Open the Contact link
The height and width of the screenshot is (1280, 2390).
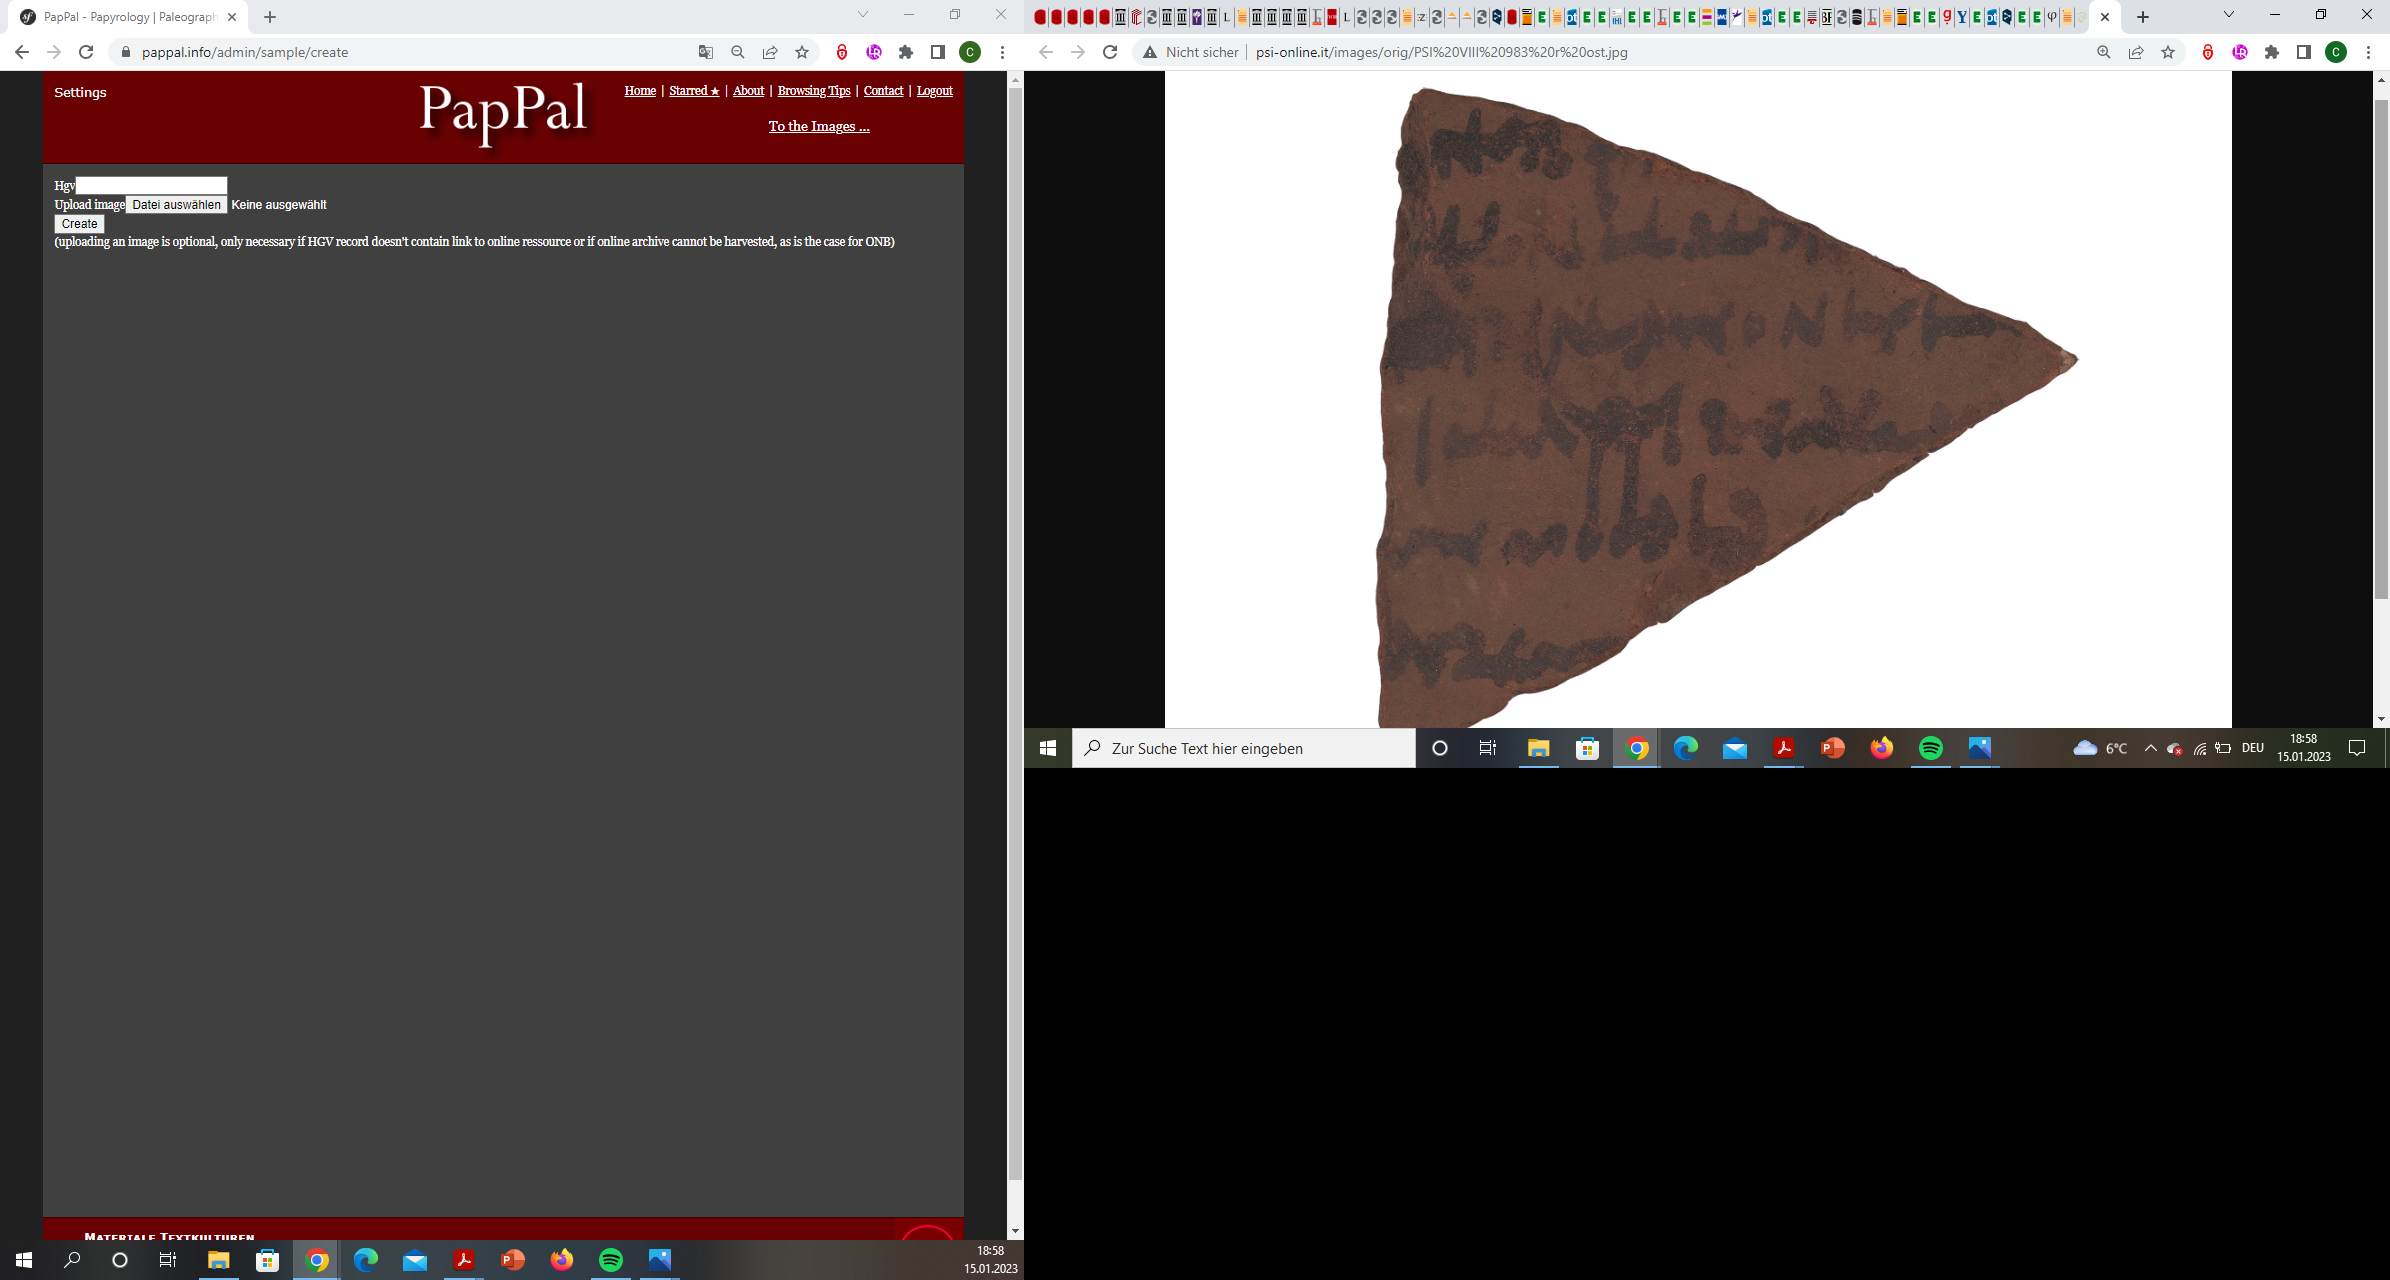883,91
